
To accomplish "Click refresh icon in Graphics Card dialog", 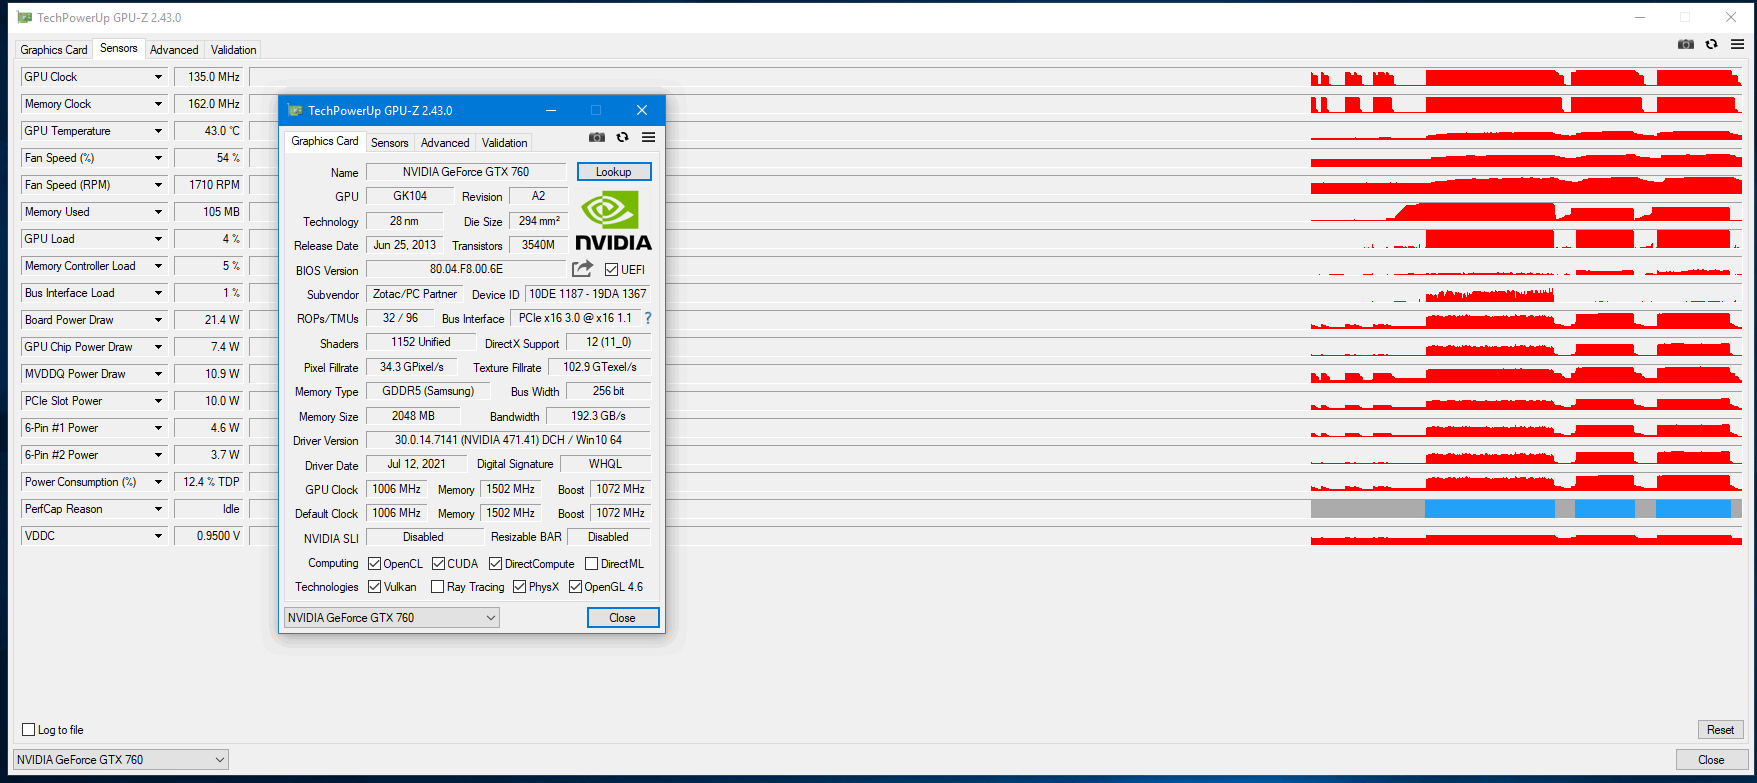I will click(x=623, y=138).
